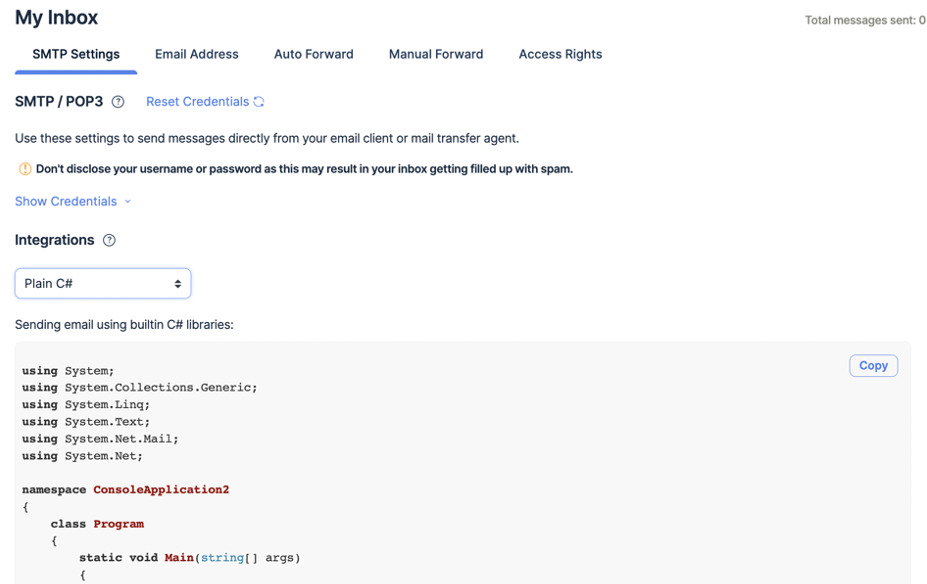Expand the Show Credentials section
Image resolution: width=927 pixels, height=584 pixels.
pyautogui.click(x=65, y=201)
